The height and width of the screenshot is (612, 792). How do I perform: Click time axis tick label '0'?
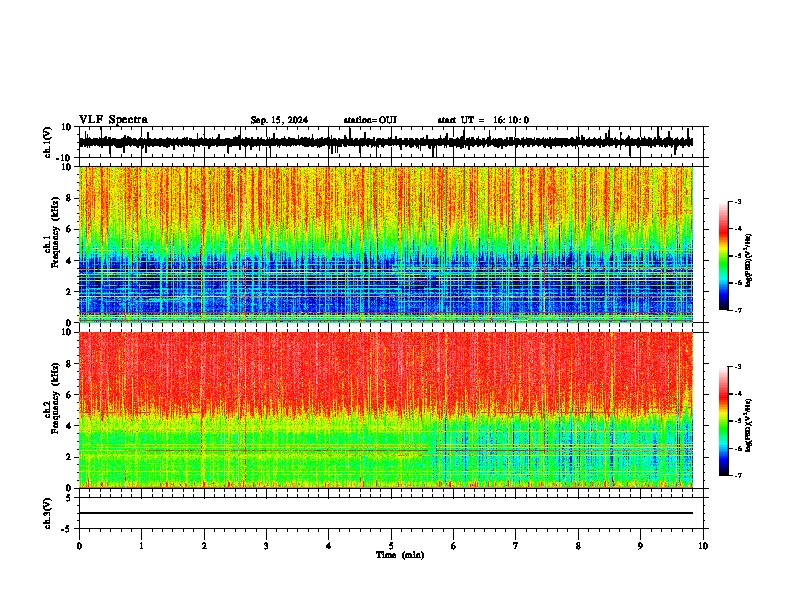point(79,546)
